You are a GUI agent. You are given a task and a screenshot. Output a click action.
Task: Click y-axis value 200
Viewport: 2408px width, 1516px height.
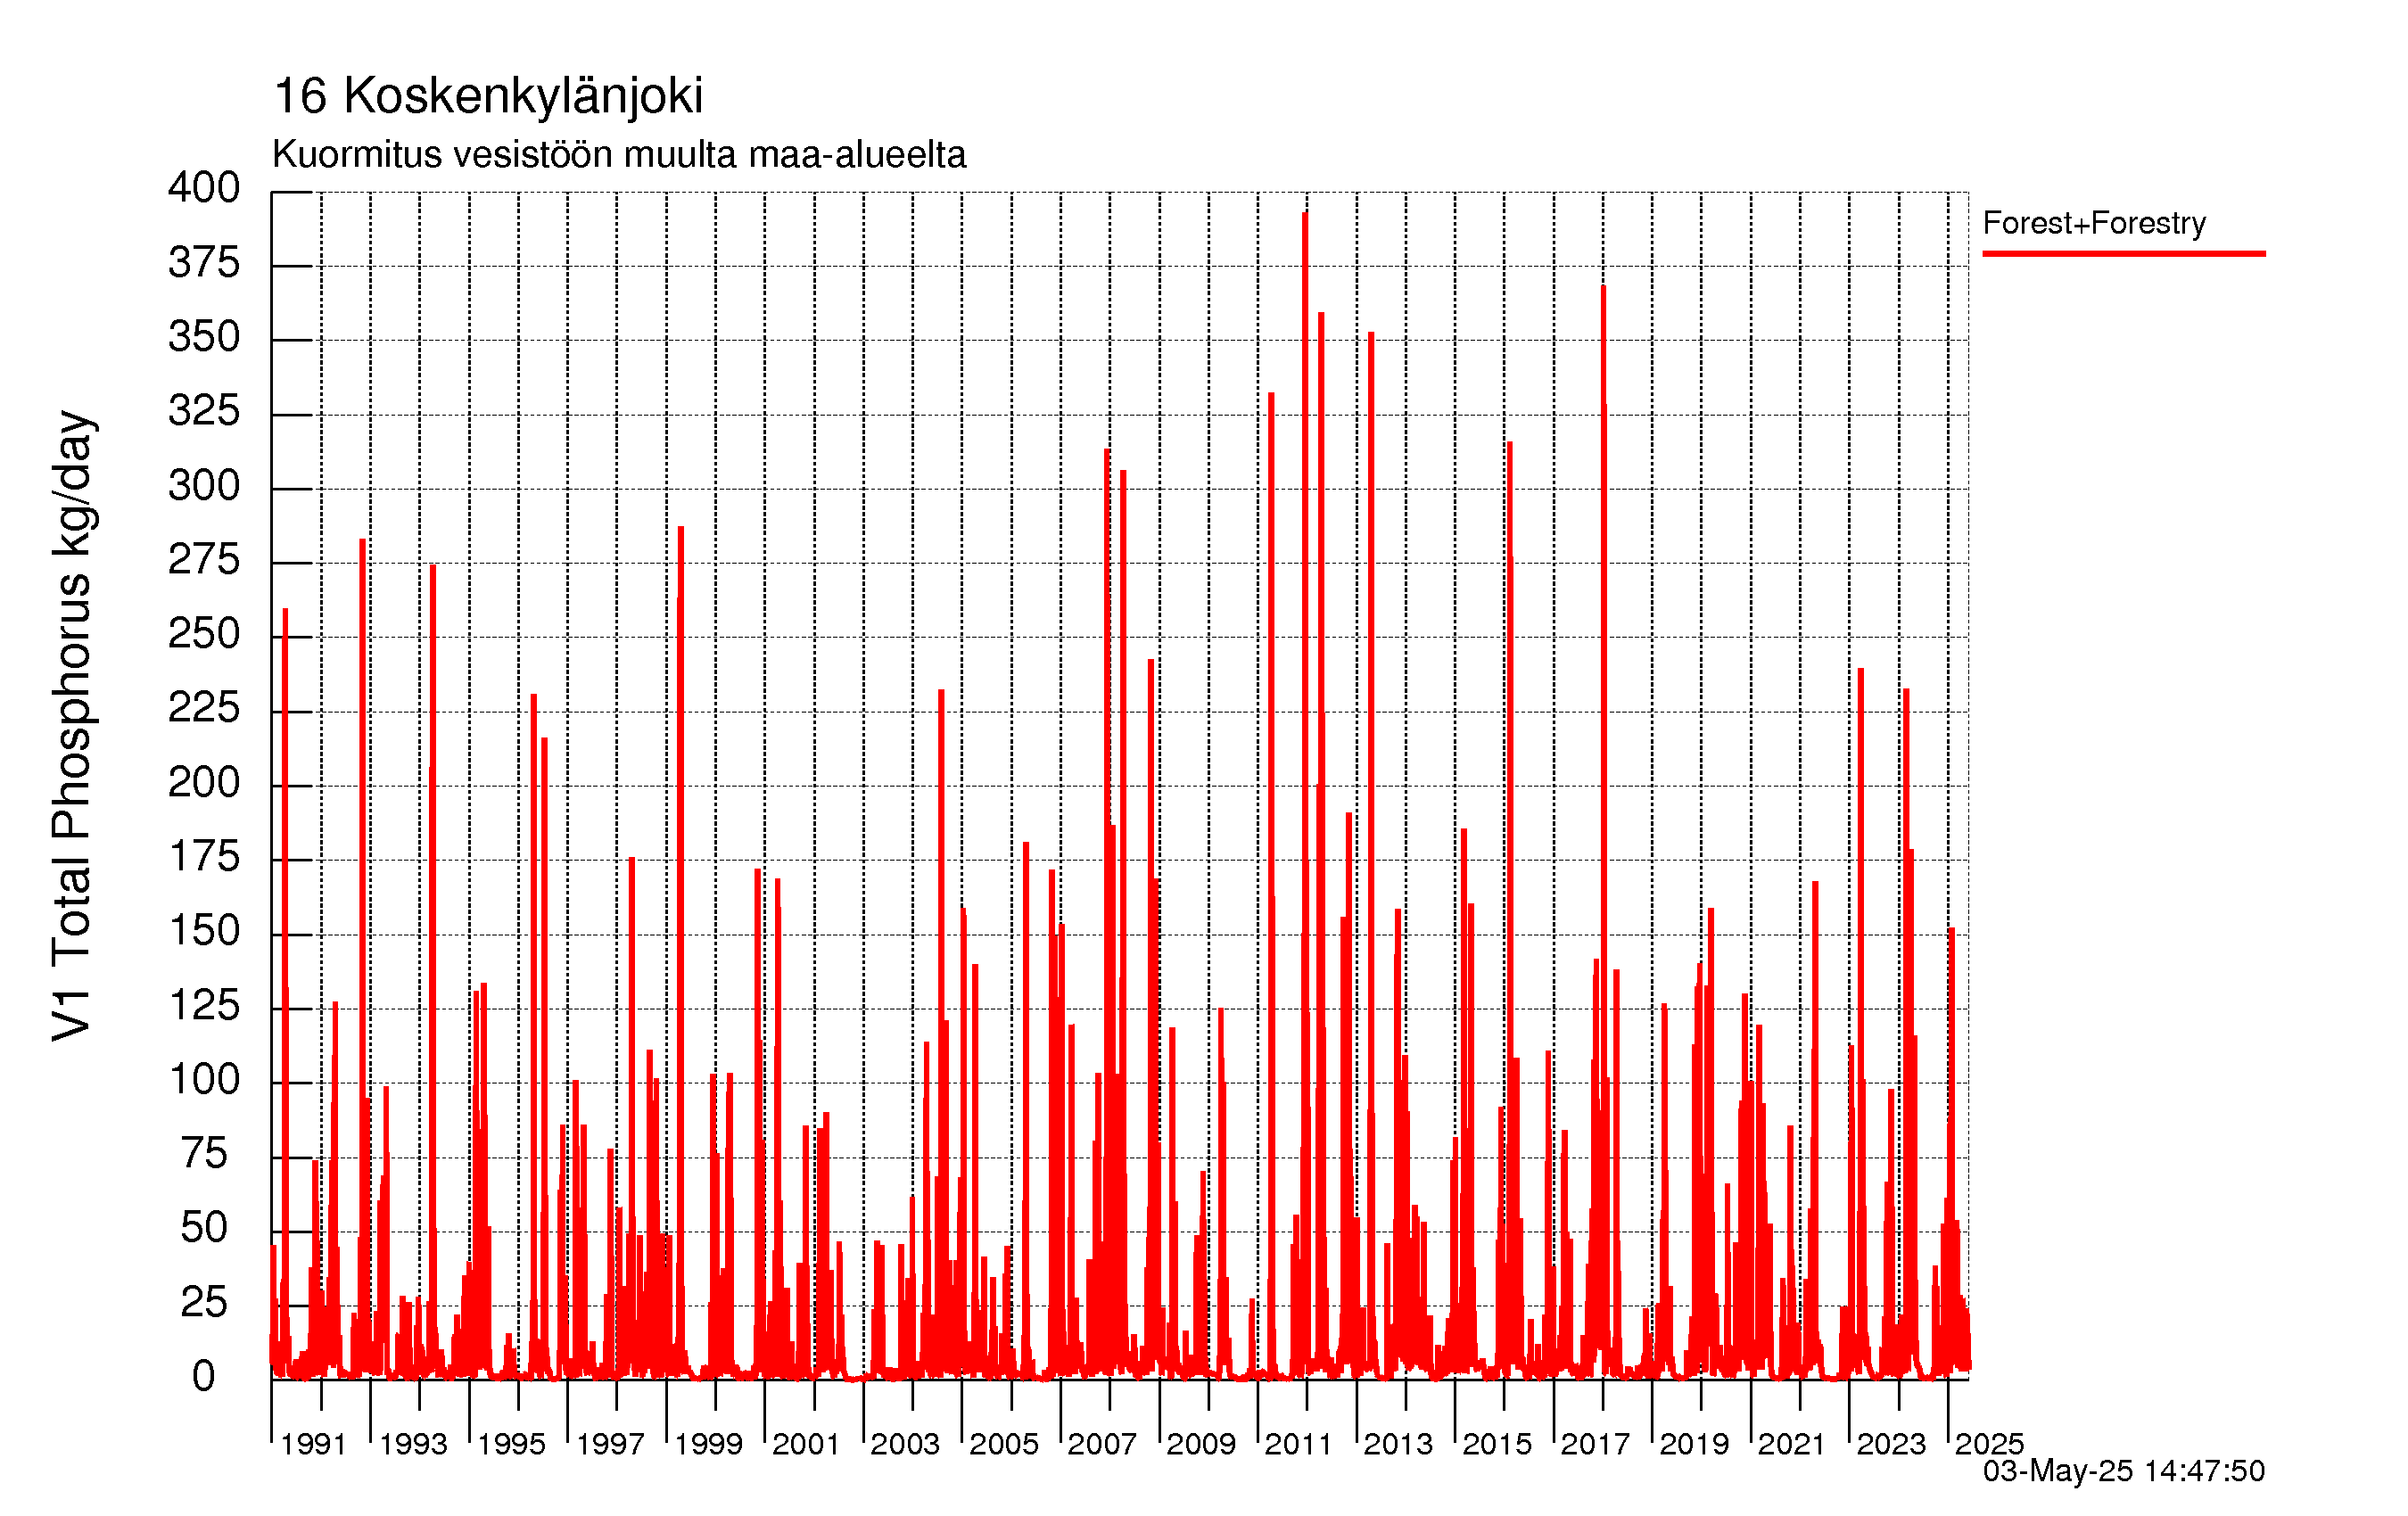[204, 782]
